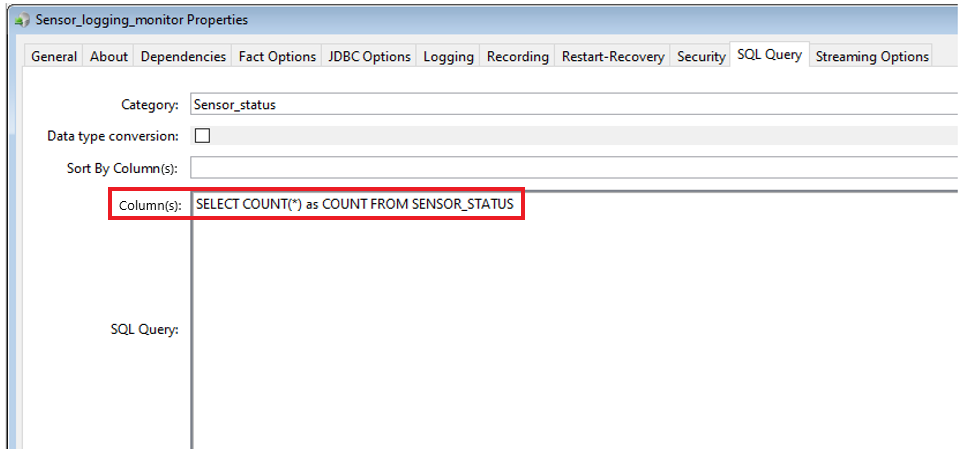Open the Streaming Options tab

(x=872, y=57)
